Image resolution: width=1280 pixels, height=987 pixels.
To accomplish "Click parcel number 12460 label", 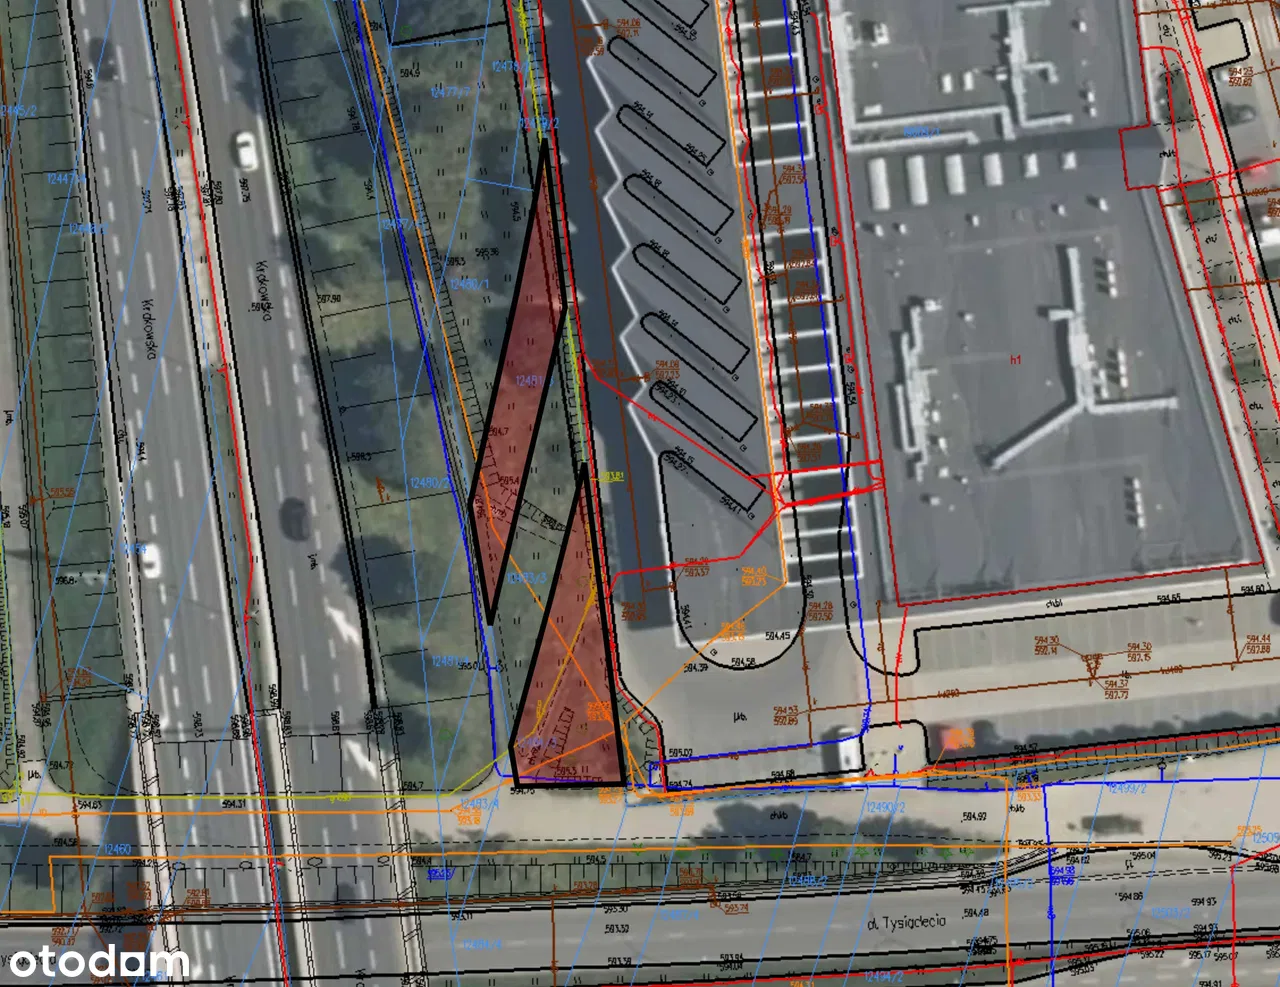I will point(117,849).
